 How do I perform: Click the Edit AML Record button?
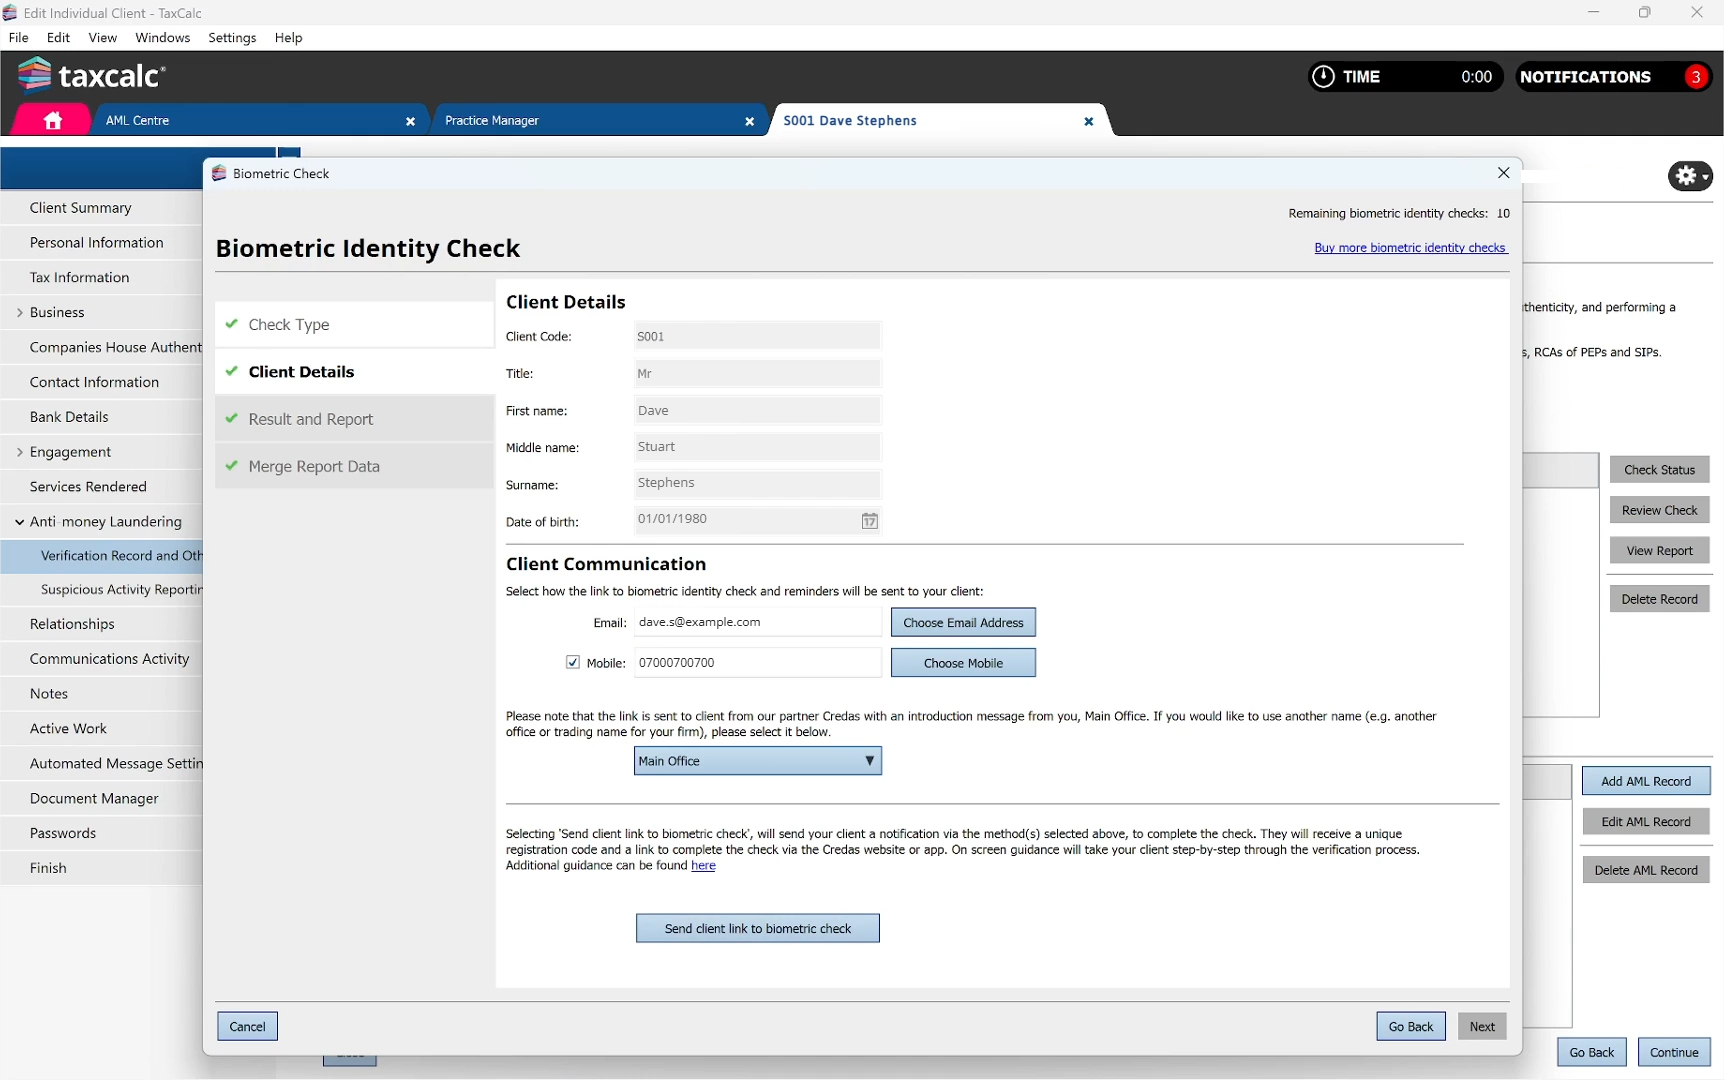1646,822
